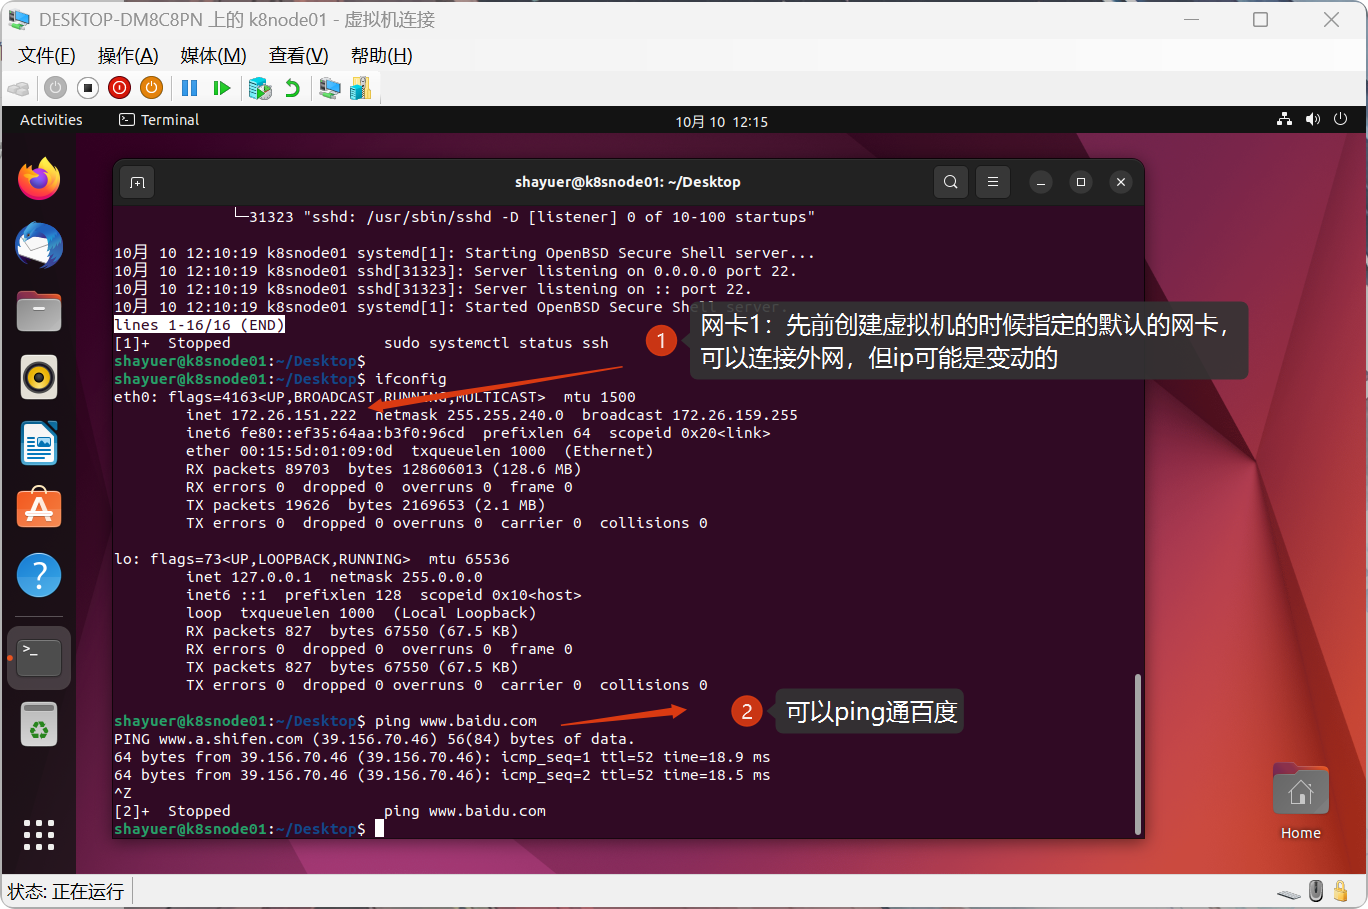Click the terminal search button
The height and width of the screenshot is (909, 1368).
[x=951, y=182]
